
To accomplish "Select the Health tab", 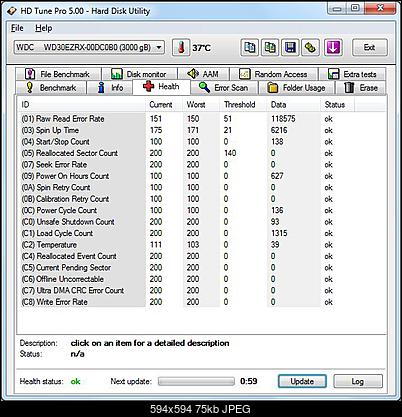I will [x=161, y=87].
